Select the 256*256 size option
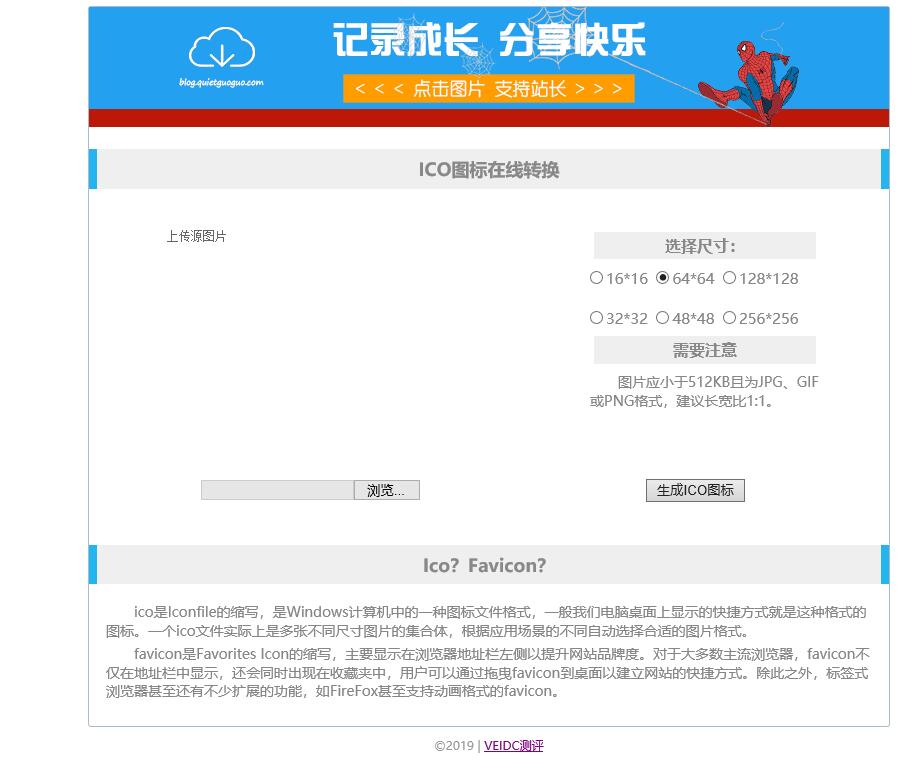 [730, 318]
